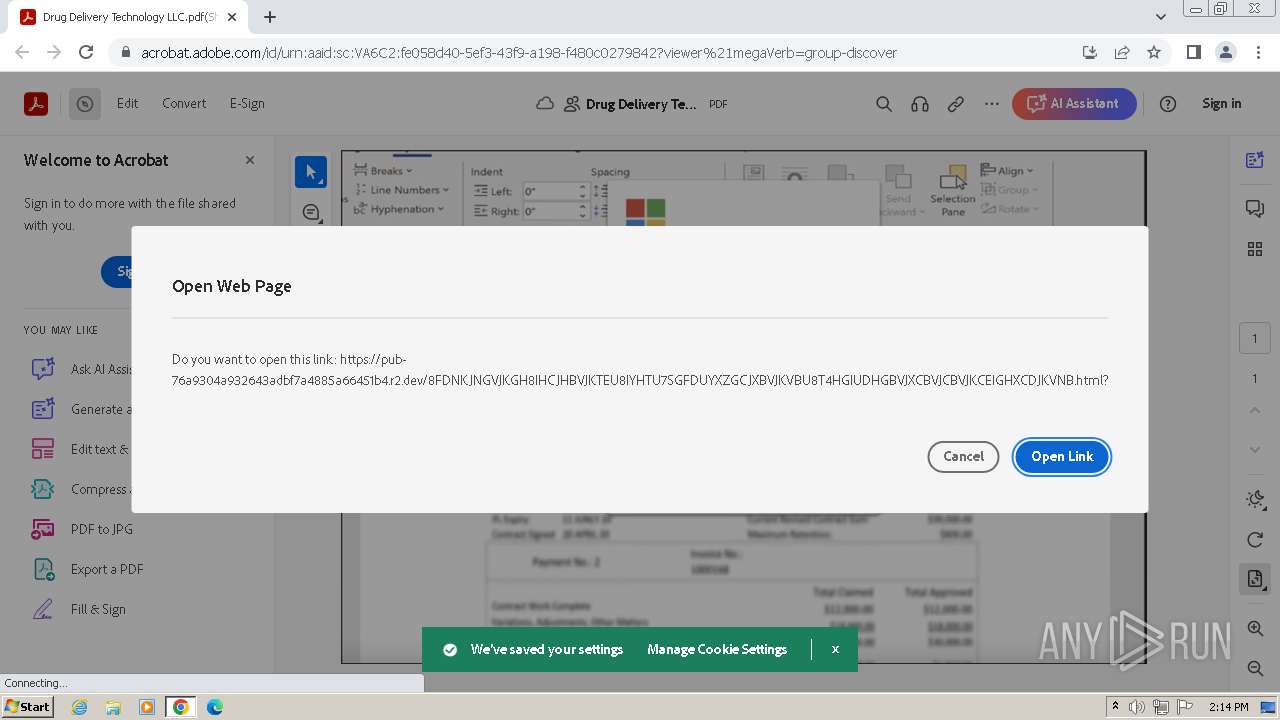This screenshot has width=1280, height=720.
Task: Bookmark this page with the star icon
Action: click(1154, 52)
